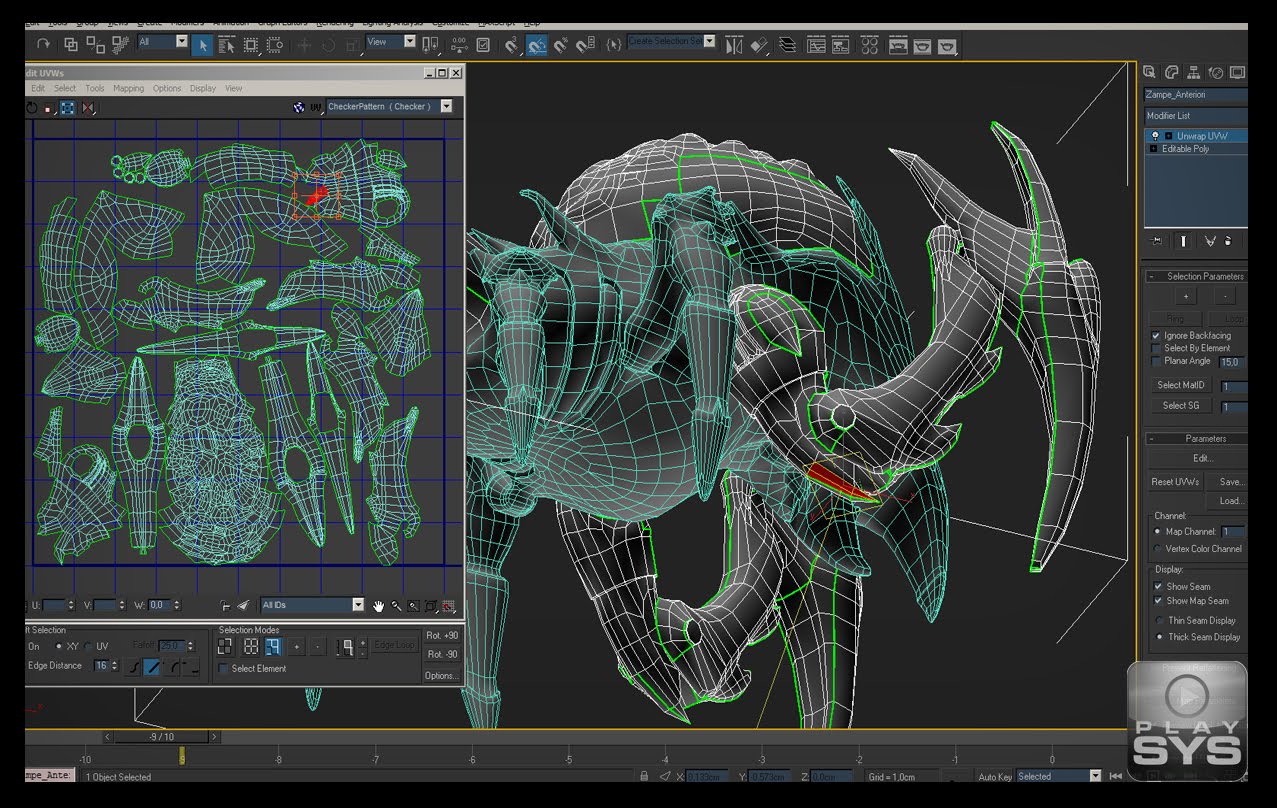Open the View reference coordinate dropdown
The height and width of the screenshot is (808, 1277).
409,42
